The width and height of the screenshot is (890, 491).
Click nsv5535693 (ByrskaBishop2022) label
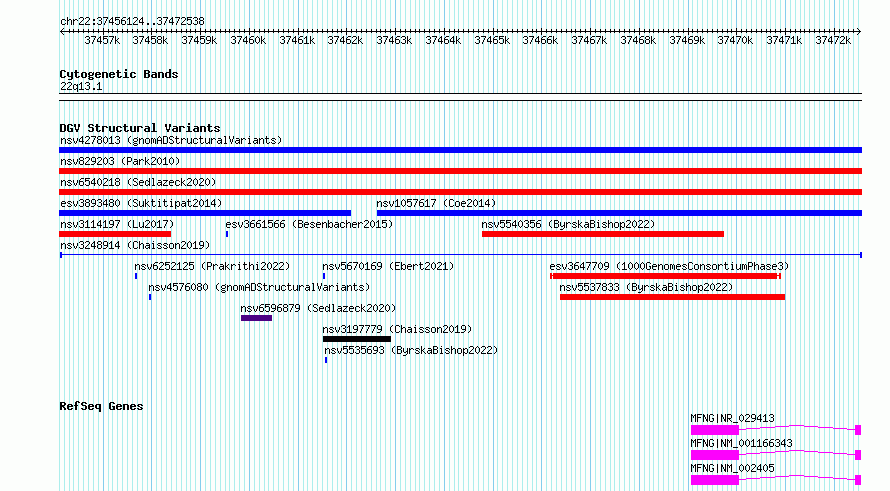pyautogui.click(x=411, y=350)
